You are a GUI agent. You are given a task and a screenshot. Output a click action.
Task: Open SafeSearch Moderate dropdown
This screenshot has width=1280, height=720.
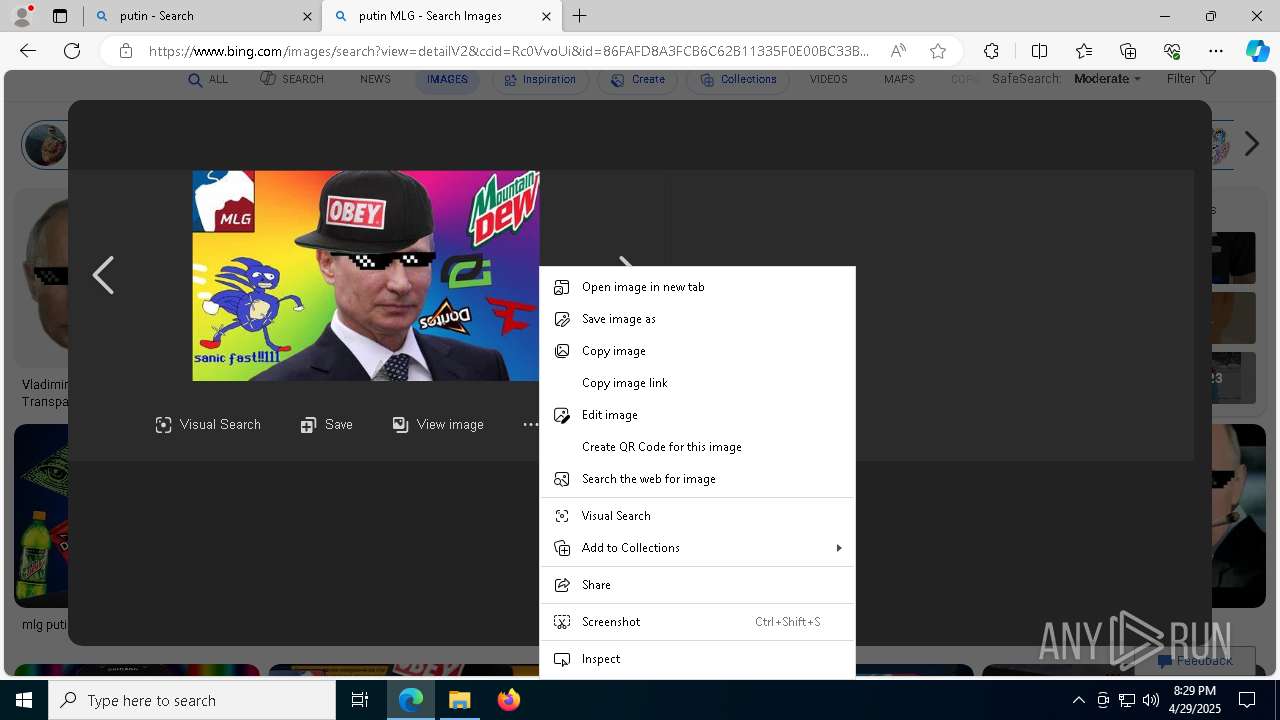pos(1107,79)
